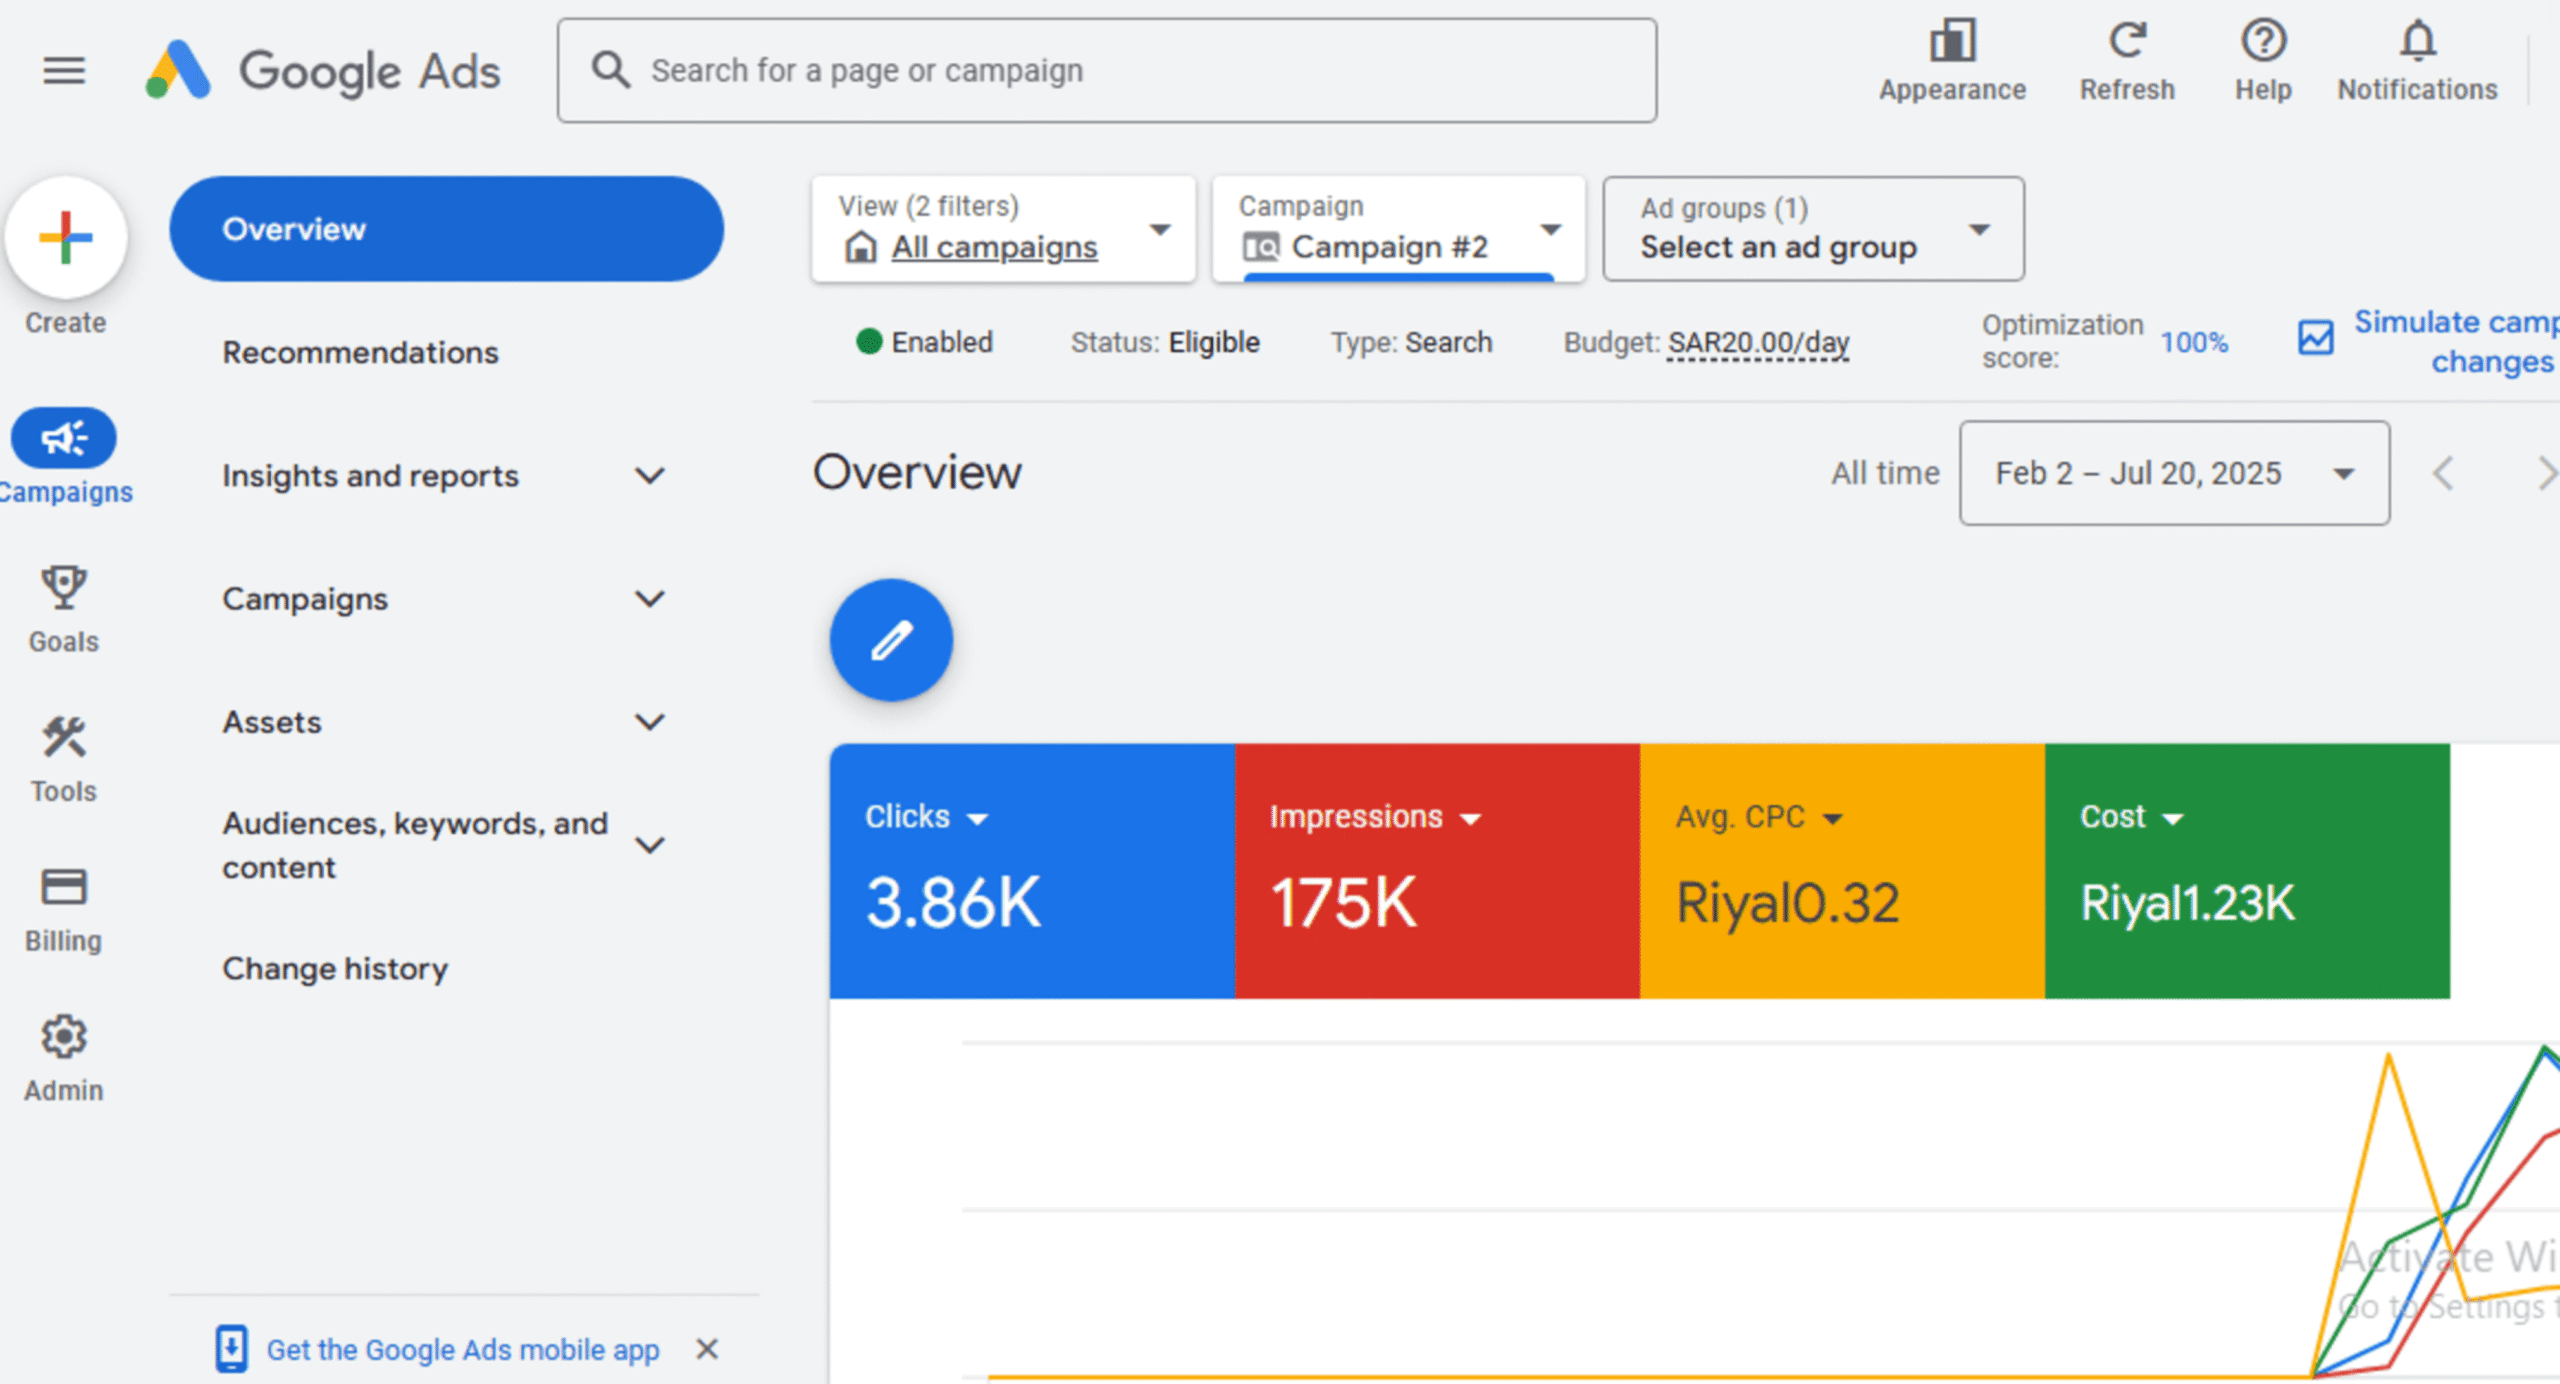The height and width of the screenshot is (1384, 2560).
Task: Open Change history page
Action: [x=335, y=969]
